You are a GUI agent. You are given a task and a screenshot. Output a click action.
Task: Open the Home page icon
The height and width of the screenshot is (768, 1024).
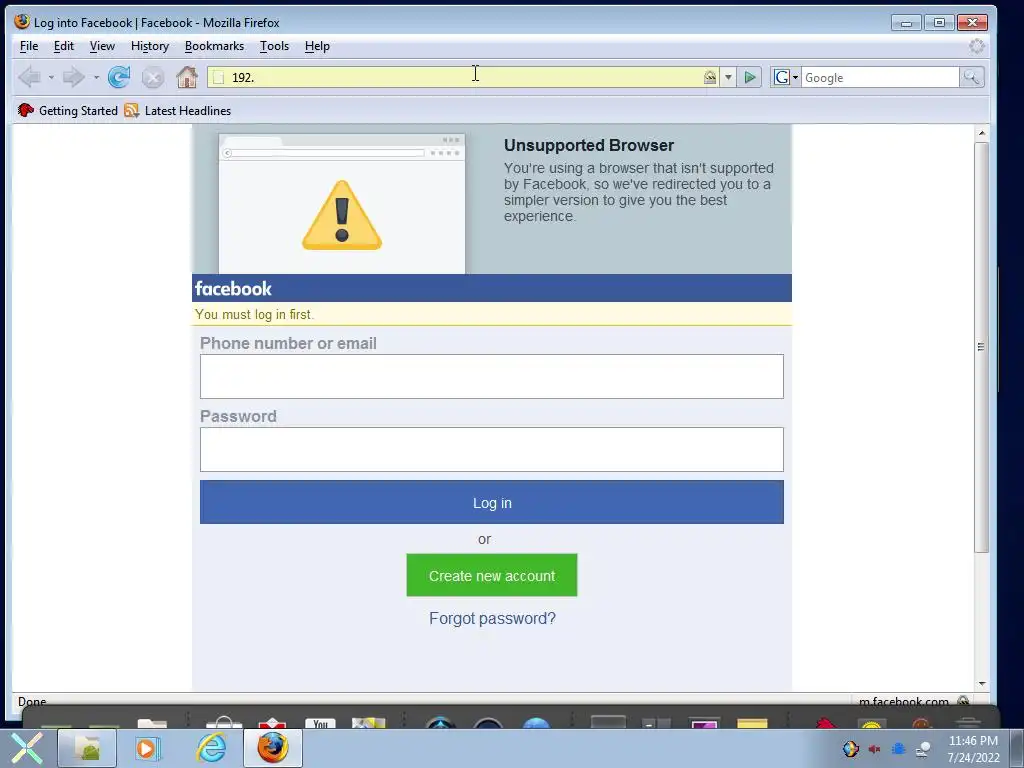click(x=187, y=77)
